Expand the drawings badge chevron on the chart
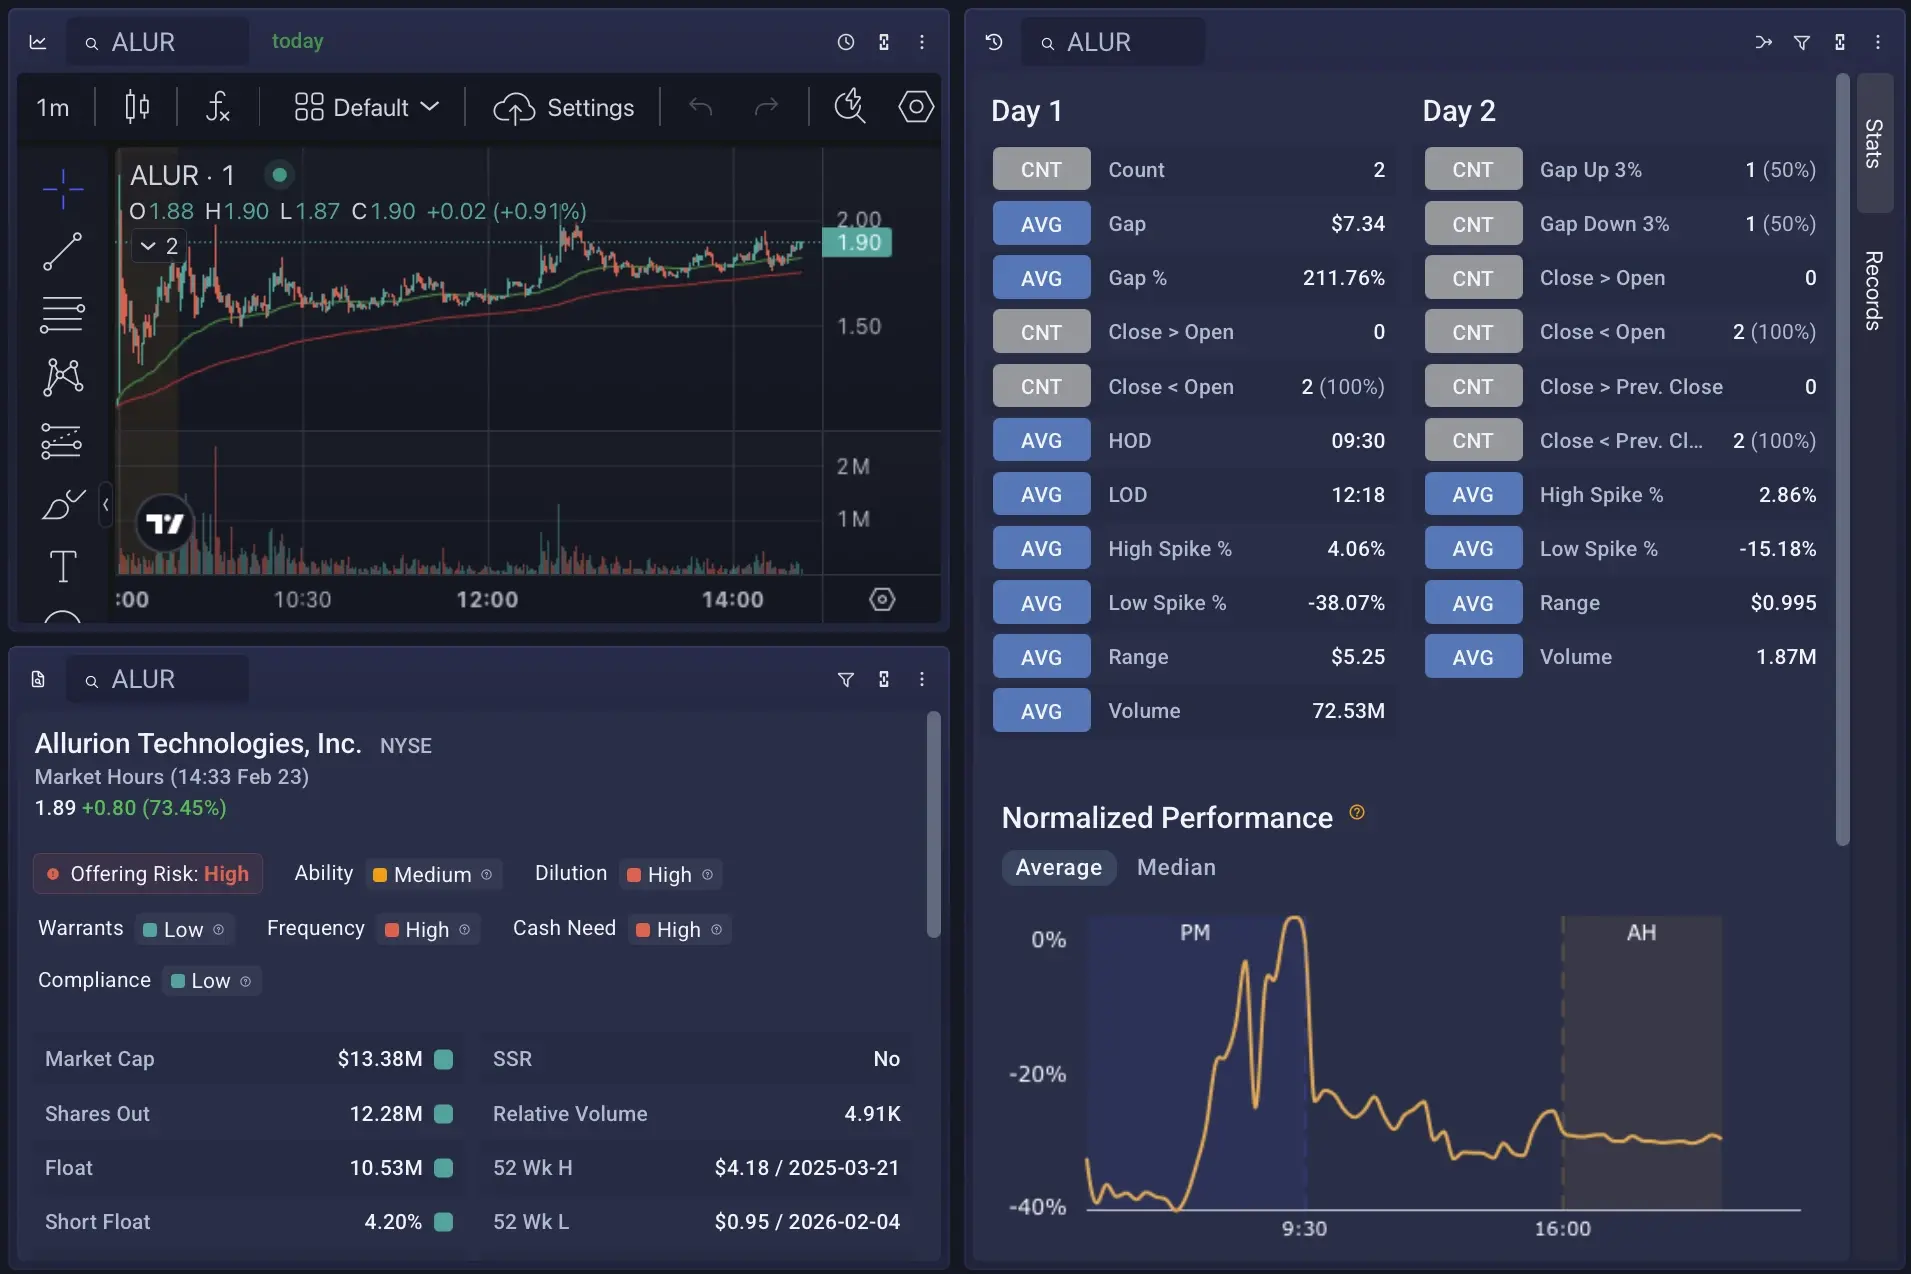Image resolution: width=1911 pixels, height=1274 pixels. pos(147,245)
